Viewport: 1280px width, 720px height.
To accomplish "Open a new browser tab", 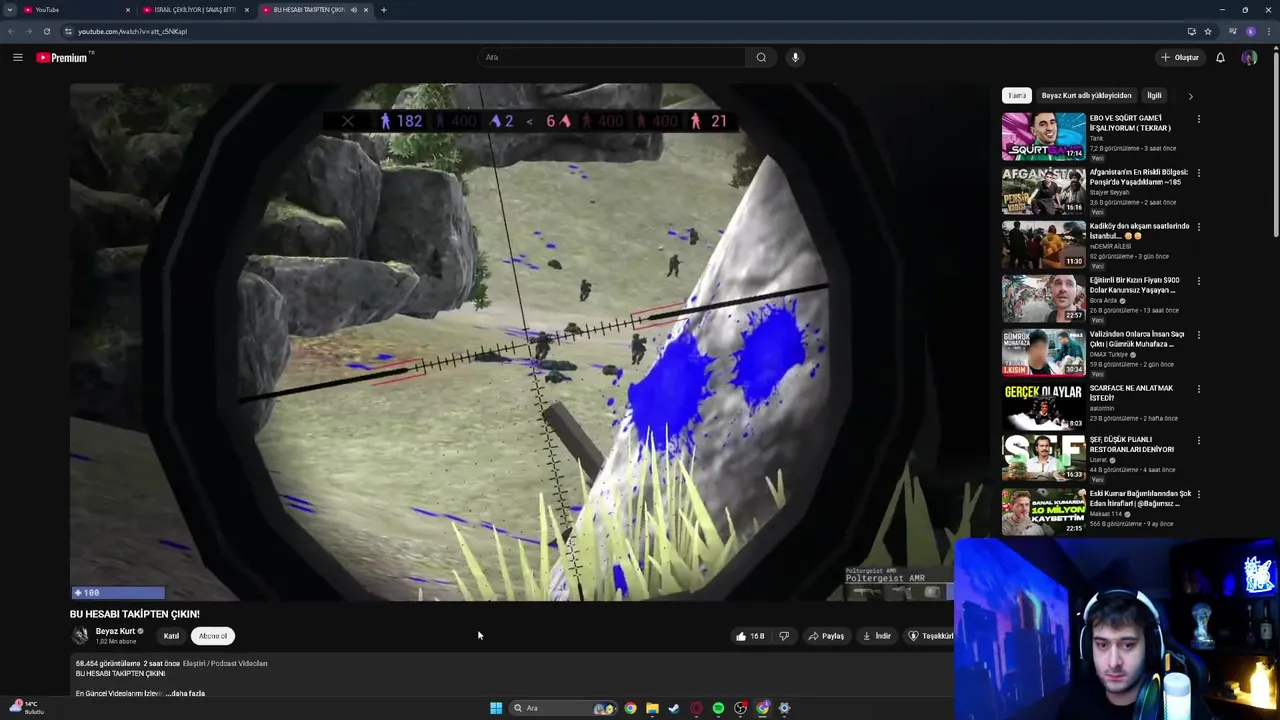I will [384, 10].
